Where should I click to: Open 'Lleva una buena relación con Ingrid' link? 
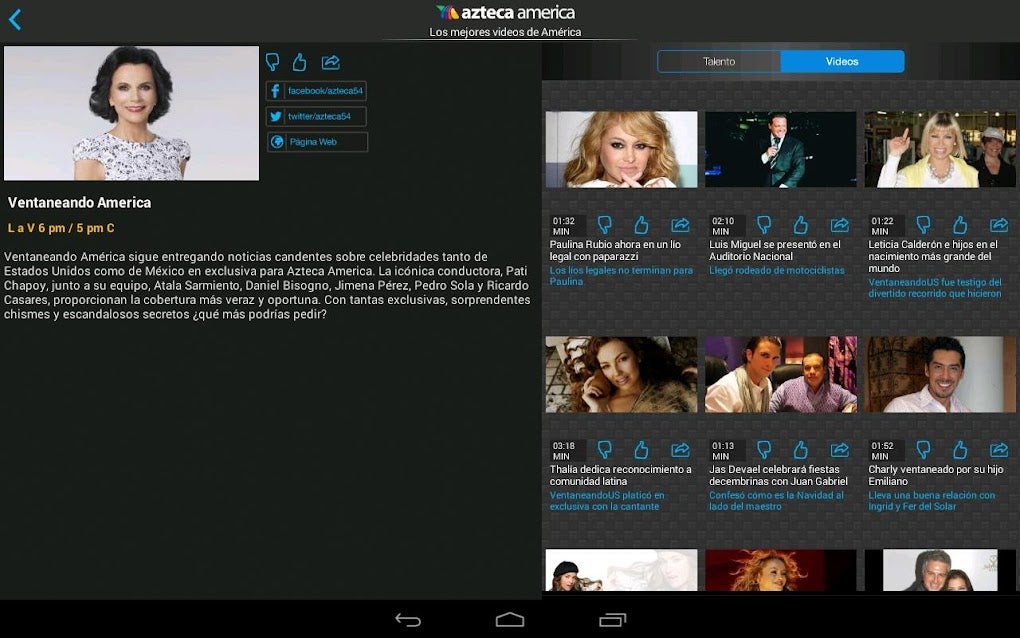(x=932, y=501)
